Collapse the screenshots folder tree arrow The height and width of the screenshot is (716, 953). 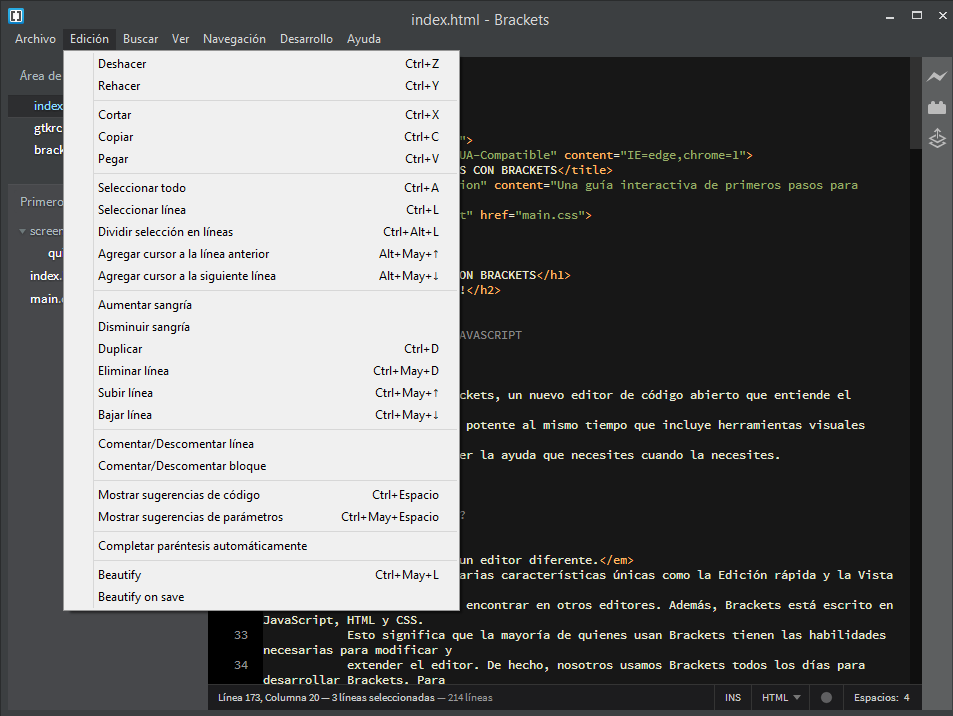[x=22, y=231]
